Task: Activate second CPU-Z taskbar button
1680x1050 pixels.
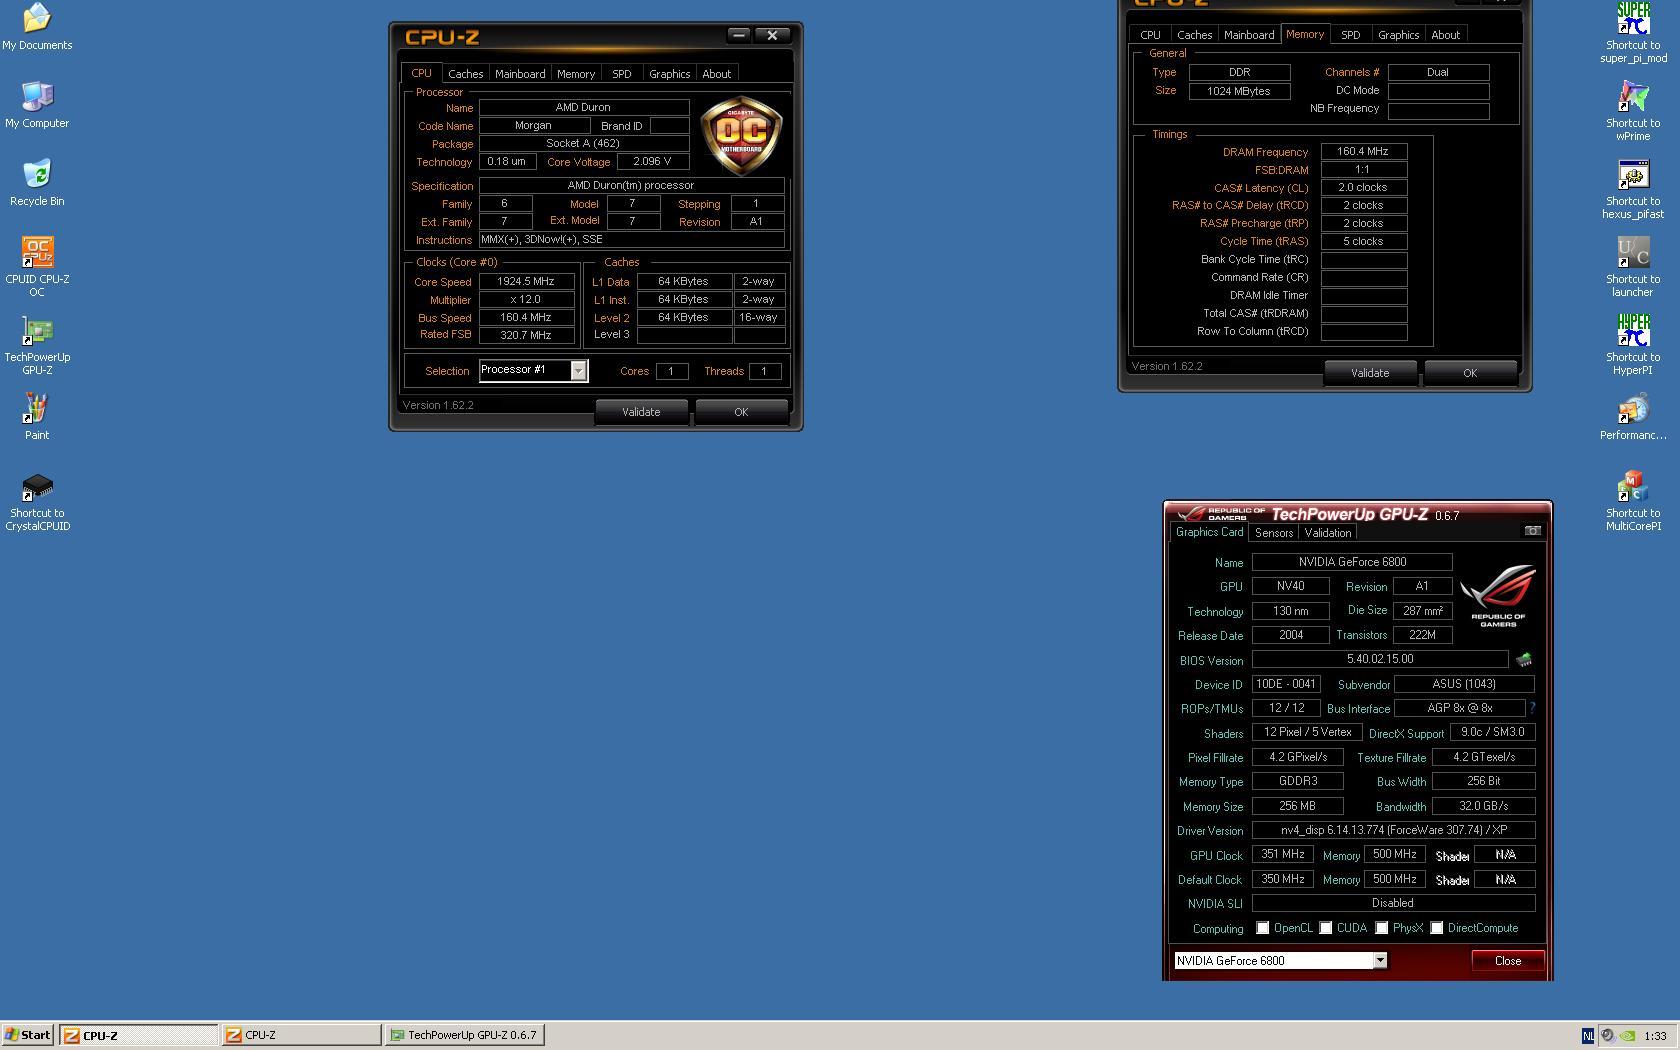Action: pos(301,1036)
